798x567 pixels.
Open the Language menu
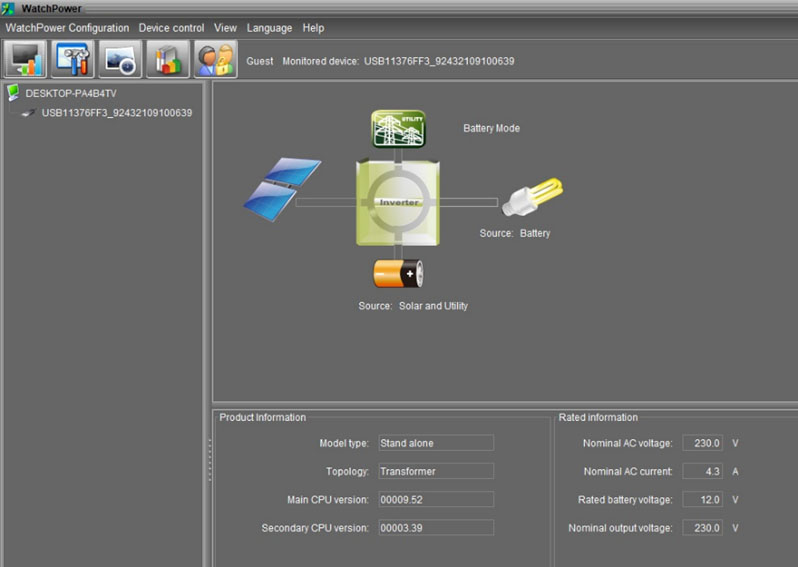(x=269, y=28)
